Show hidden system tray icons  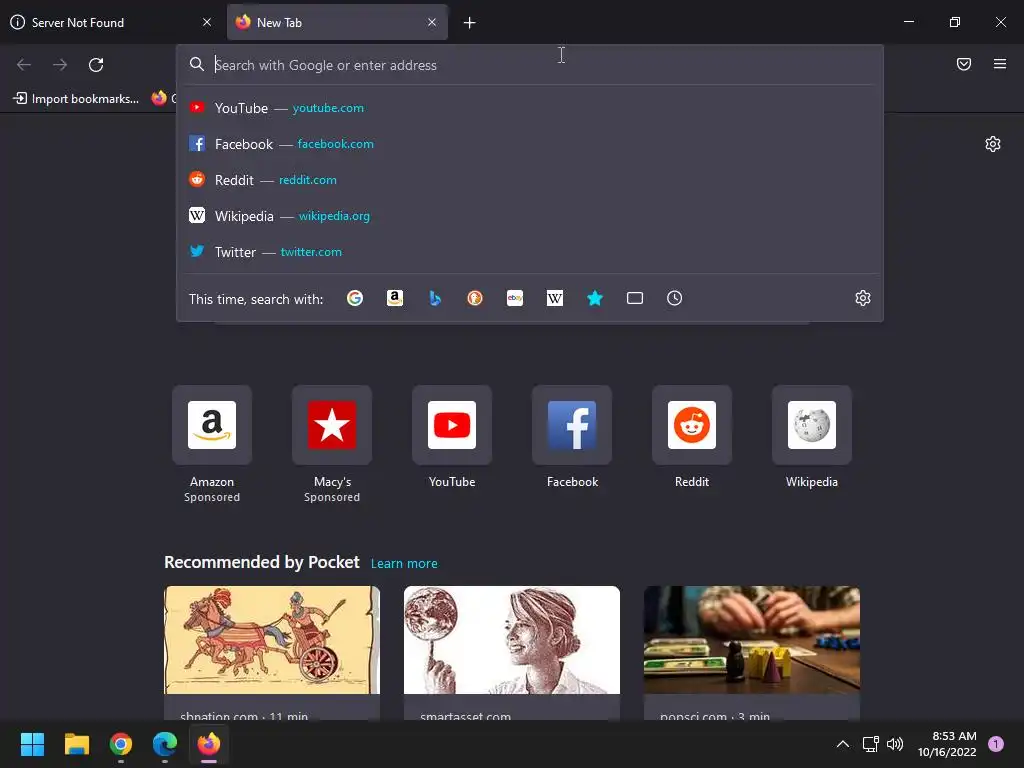point(843,744)
